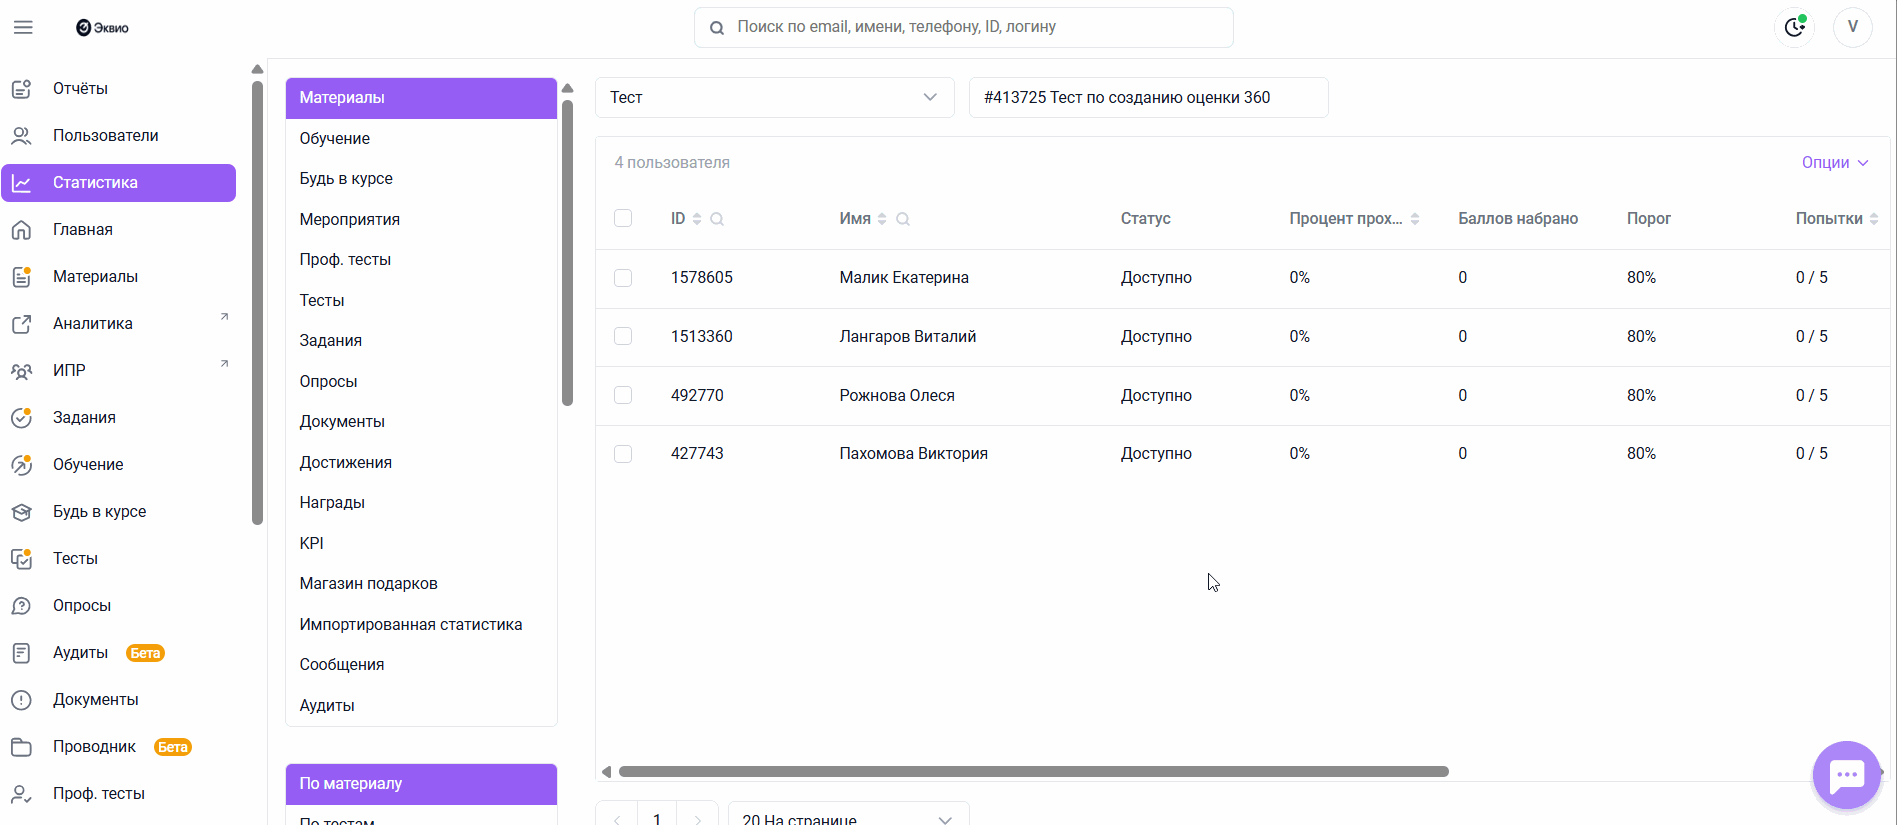Select the row checkbox for Рожнова Олеся

click(623, 395)
